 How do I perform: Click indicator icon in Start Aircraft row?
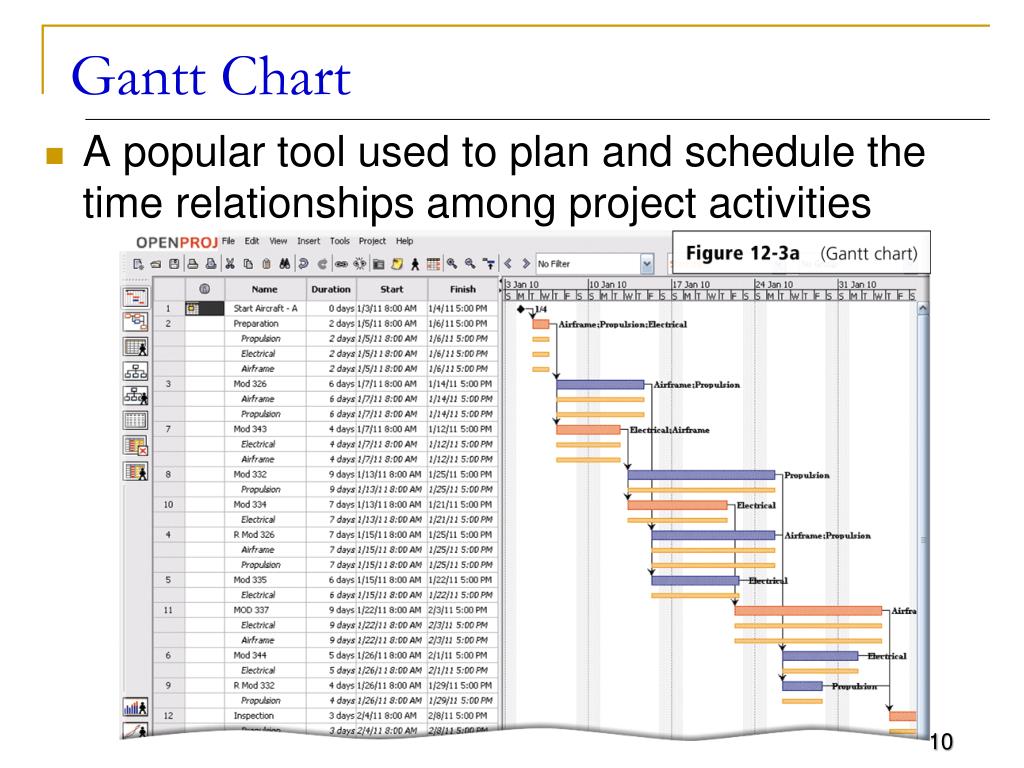point(192,308)
